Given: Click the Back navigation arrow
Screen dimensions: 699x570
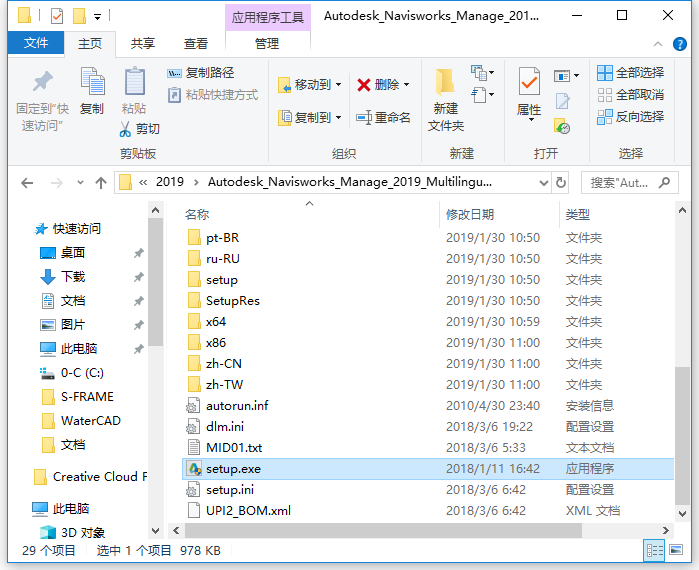Looking at the screenshot, I should [x=27, y=183].
